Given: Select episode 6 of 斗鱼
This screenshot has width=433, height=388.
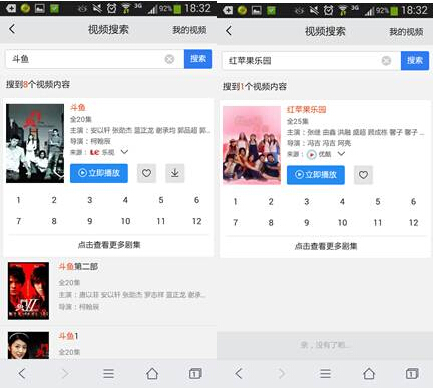Looking at the screenshot, I should (196, 200).
